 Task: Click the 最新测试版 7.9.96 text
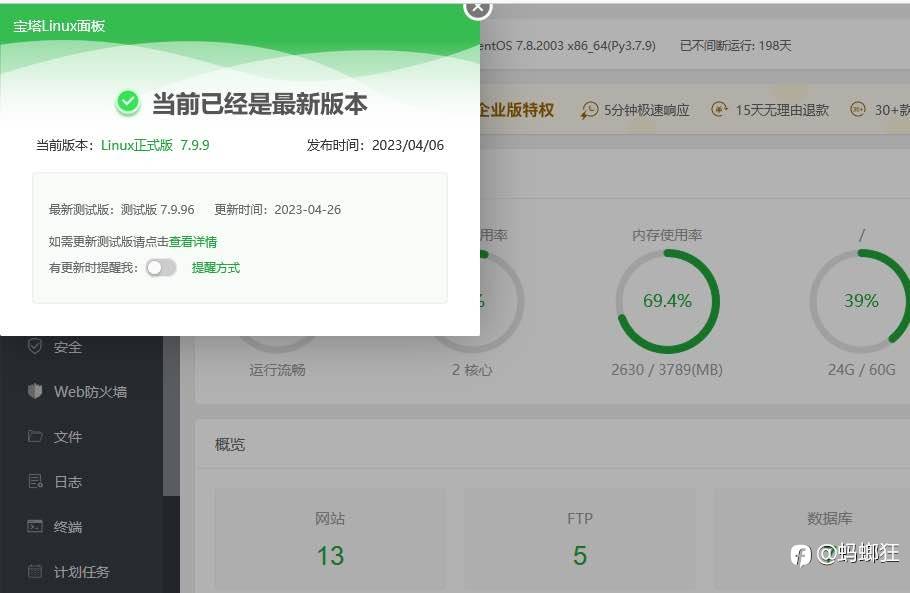coord(121,209)
